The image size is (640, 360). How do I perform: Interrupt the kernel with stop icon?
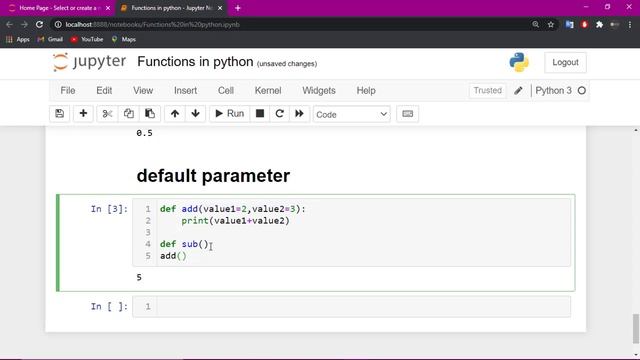[260, 113]
